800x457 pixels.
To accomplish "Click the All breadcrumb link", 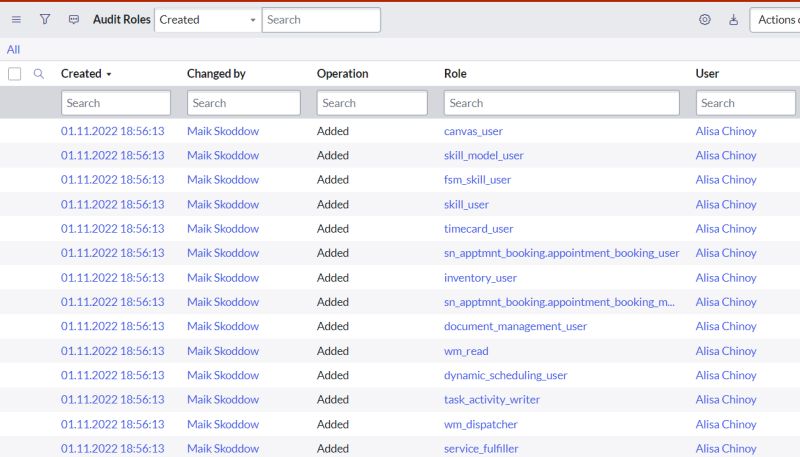I will pos(13,49).
